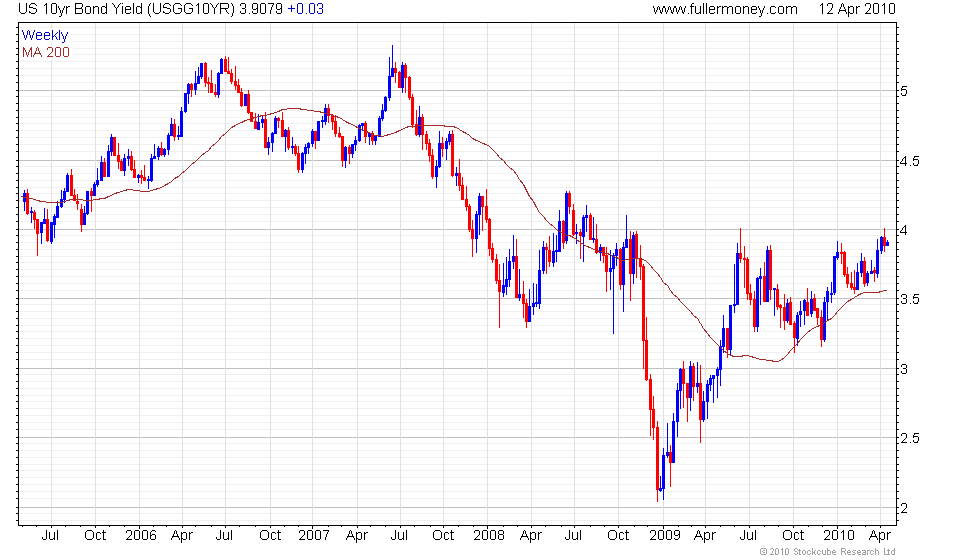Click the 'Apr' label just after 2008
Viewport: 980px width, 560px height.
tap(531, 536)
